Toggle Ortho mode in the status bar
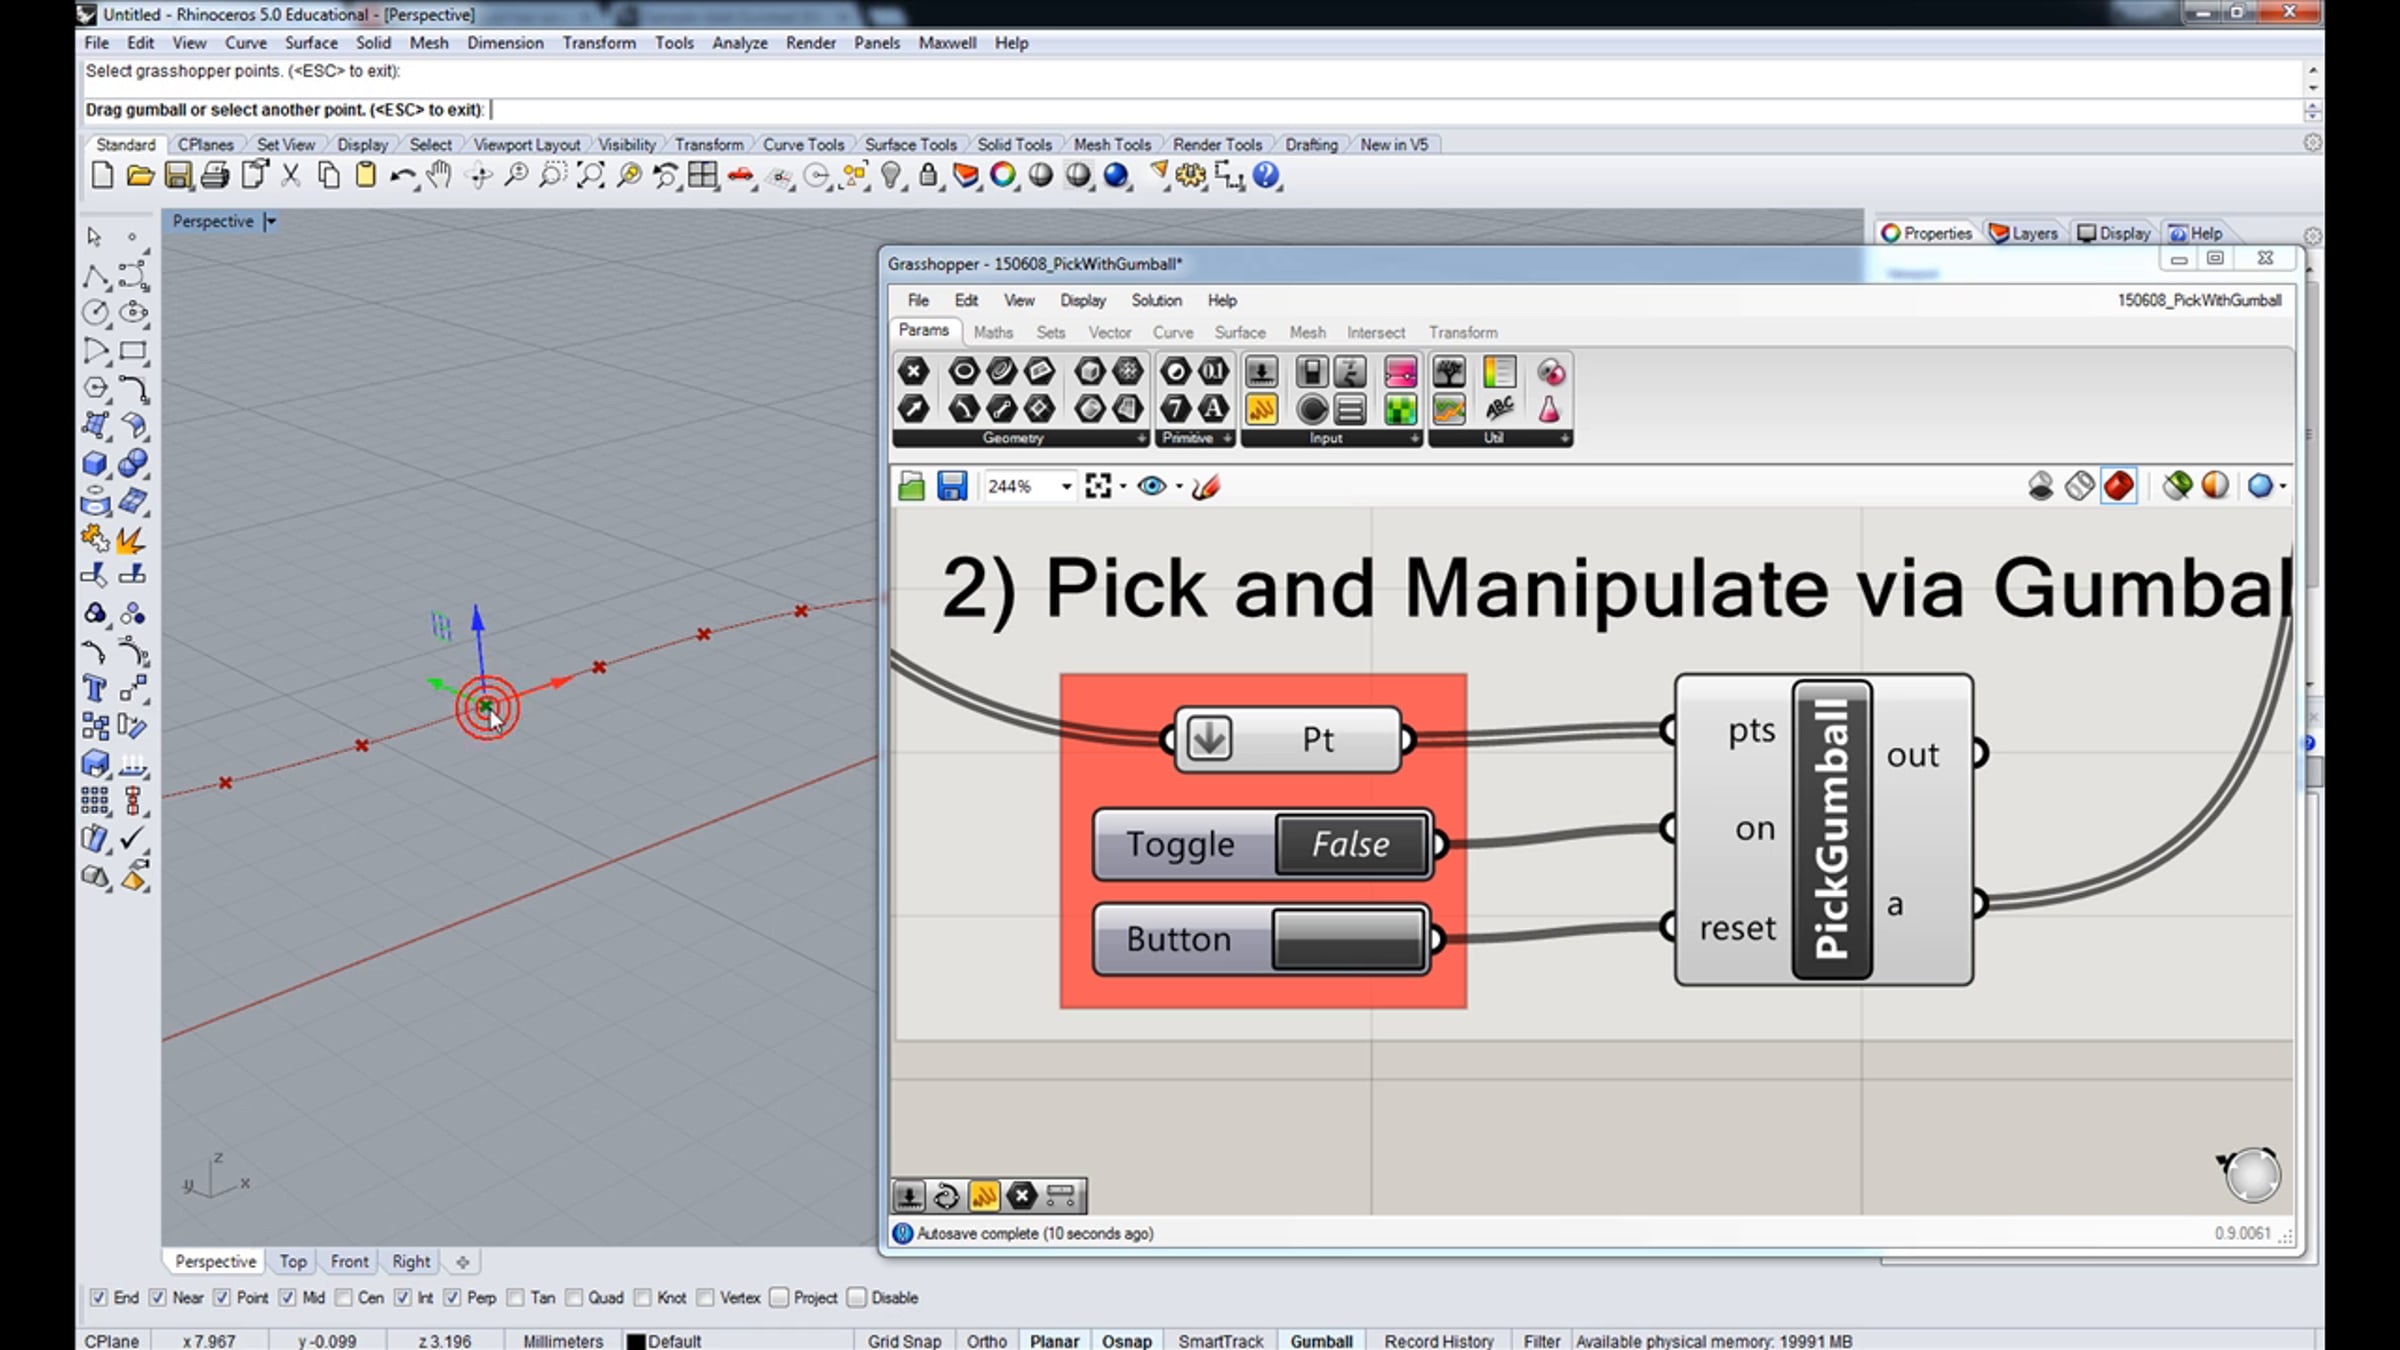This screenshot has height=1350, width=2400. [x=986, y=1341]
